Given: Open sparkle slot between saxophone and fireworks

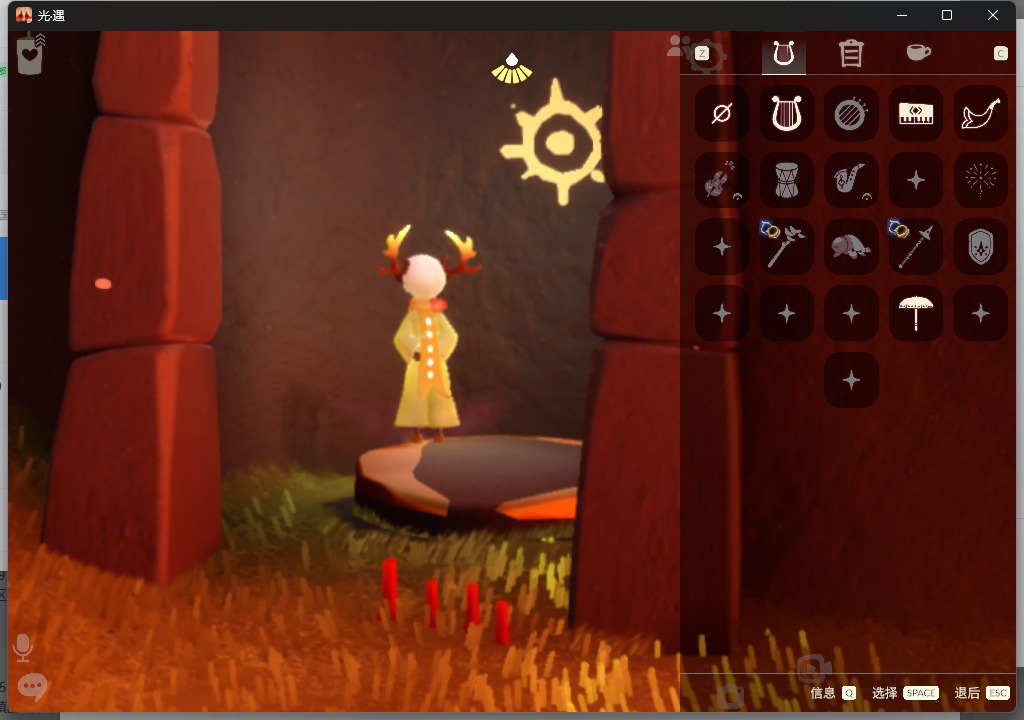Looking at the screenshot, I should pyautogui.click(x=916, y=180).
